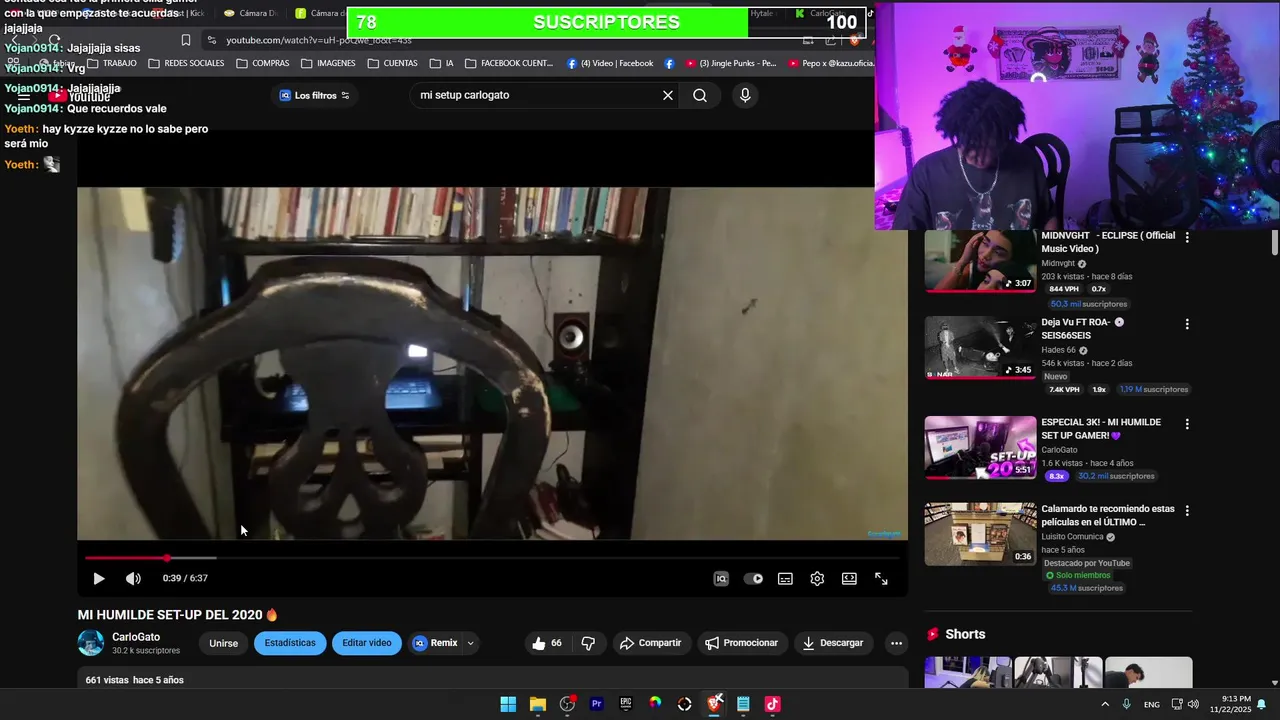
Task: Open the Calamardo te recomiendo video thumbnail
Action: point(980,534)
